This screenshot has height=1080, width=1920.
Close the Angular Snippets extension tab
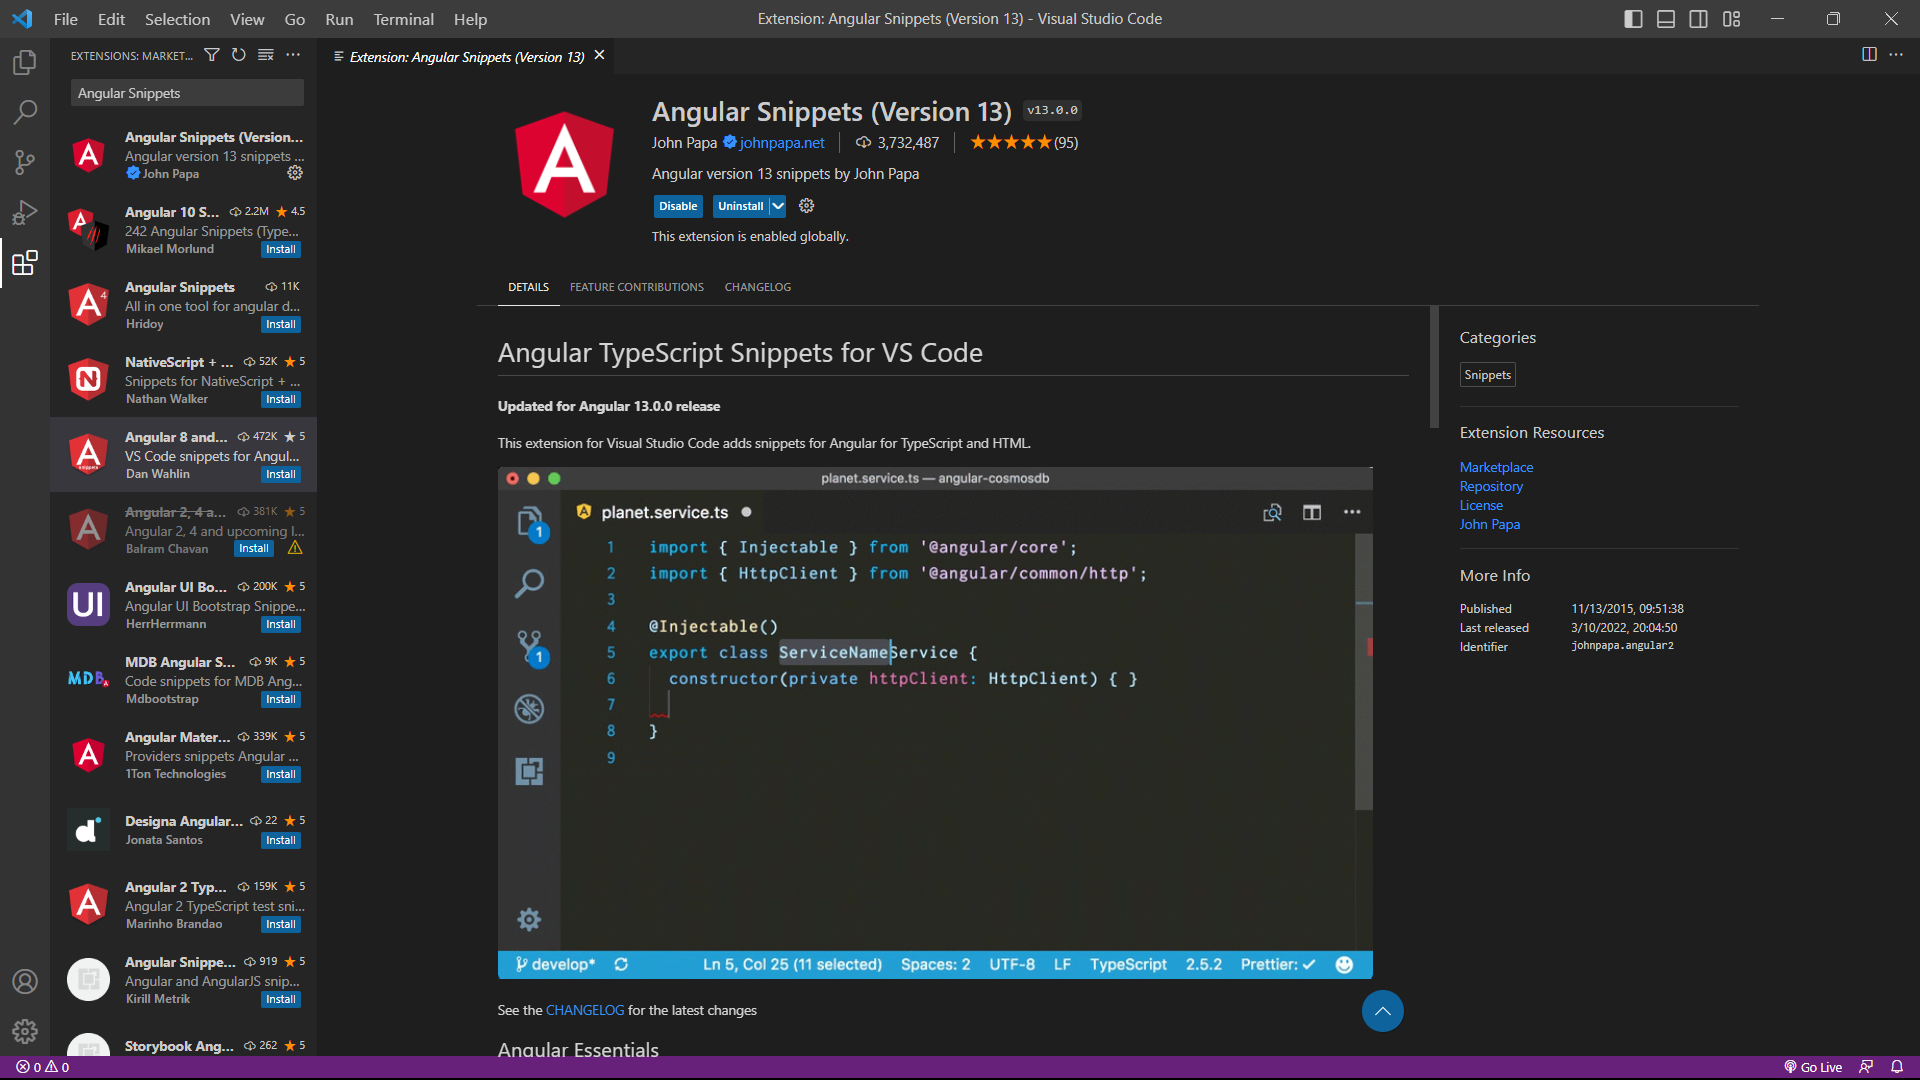tap(599, 55)
